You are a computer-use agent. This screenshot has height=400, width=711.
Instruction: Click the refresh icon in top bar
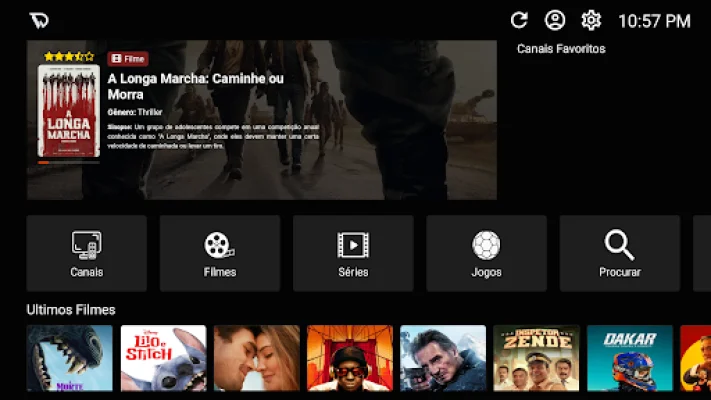519,20
